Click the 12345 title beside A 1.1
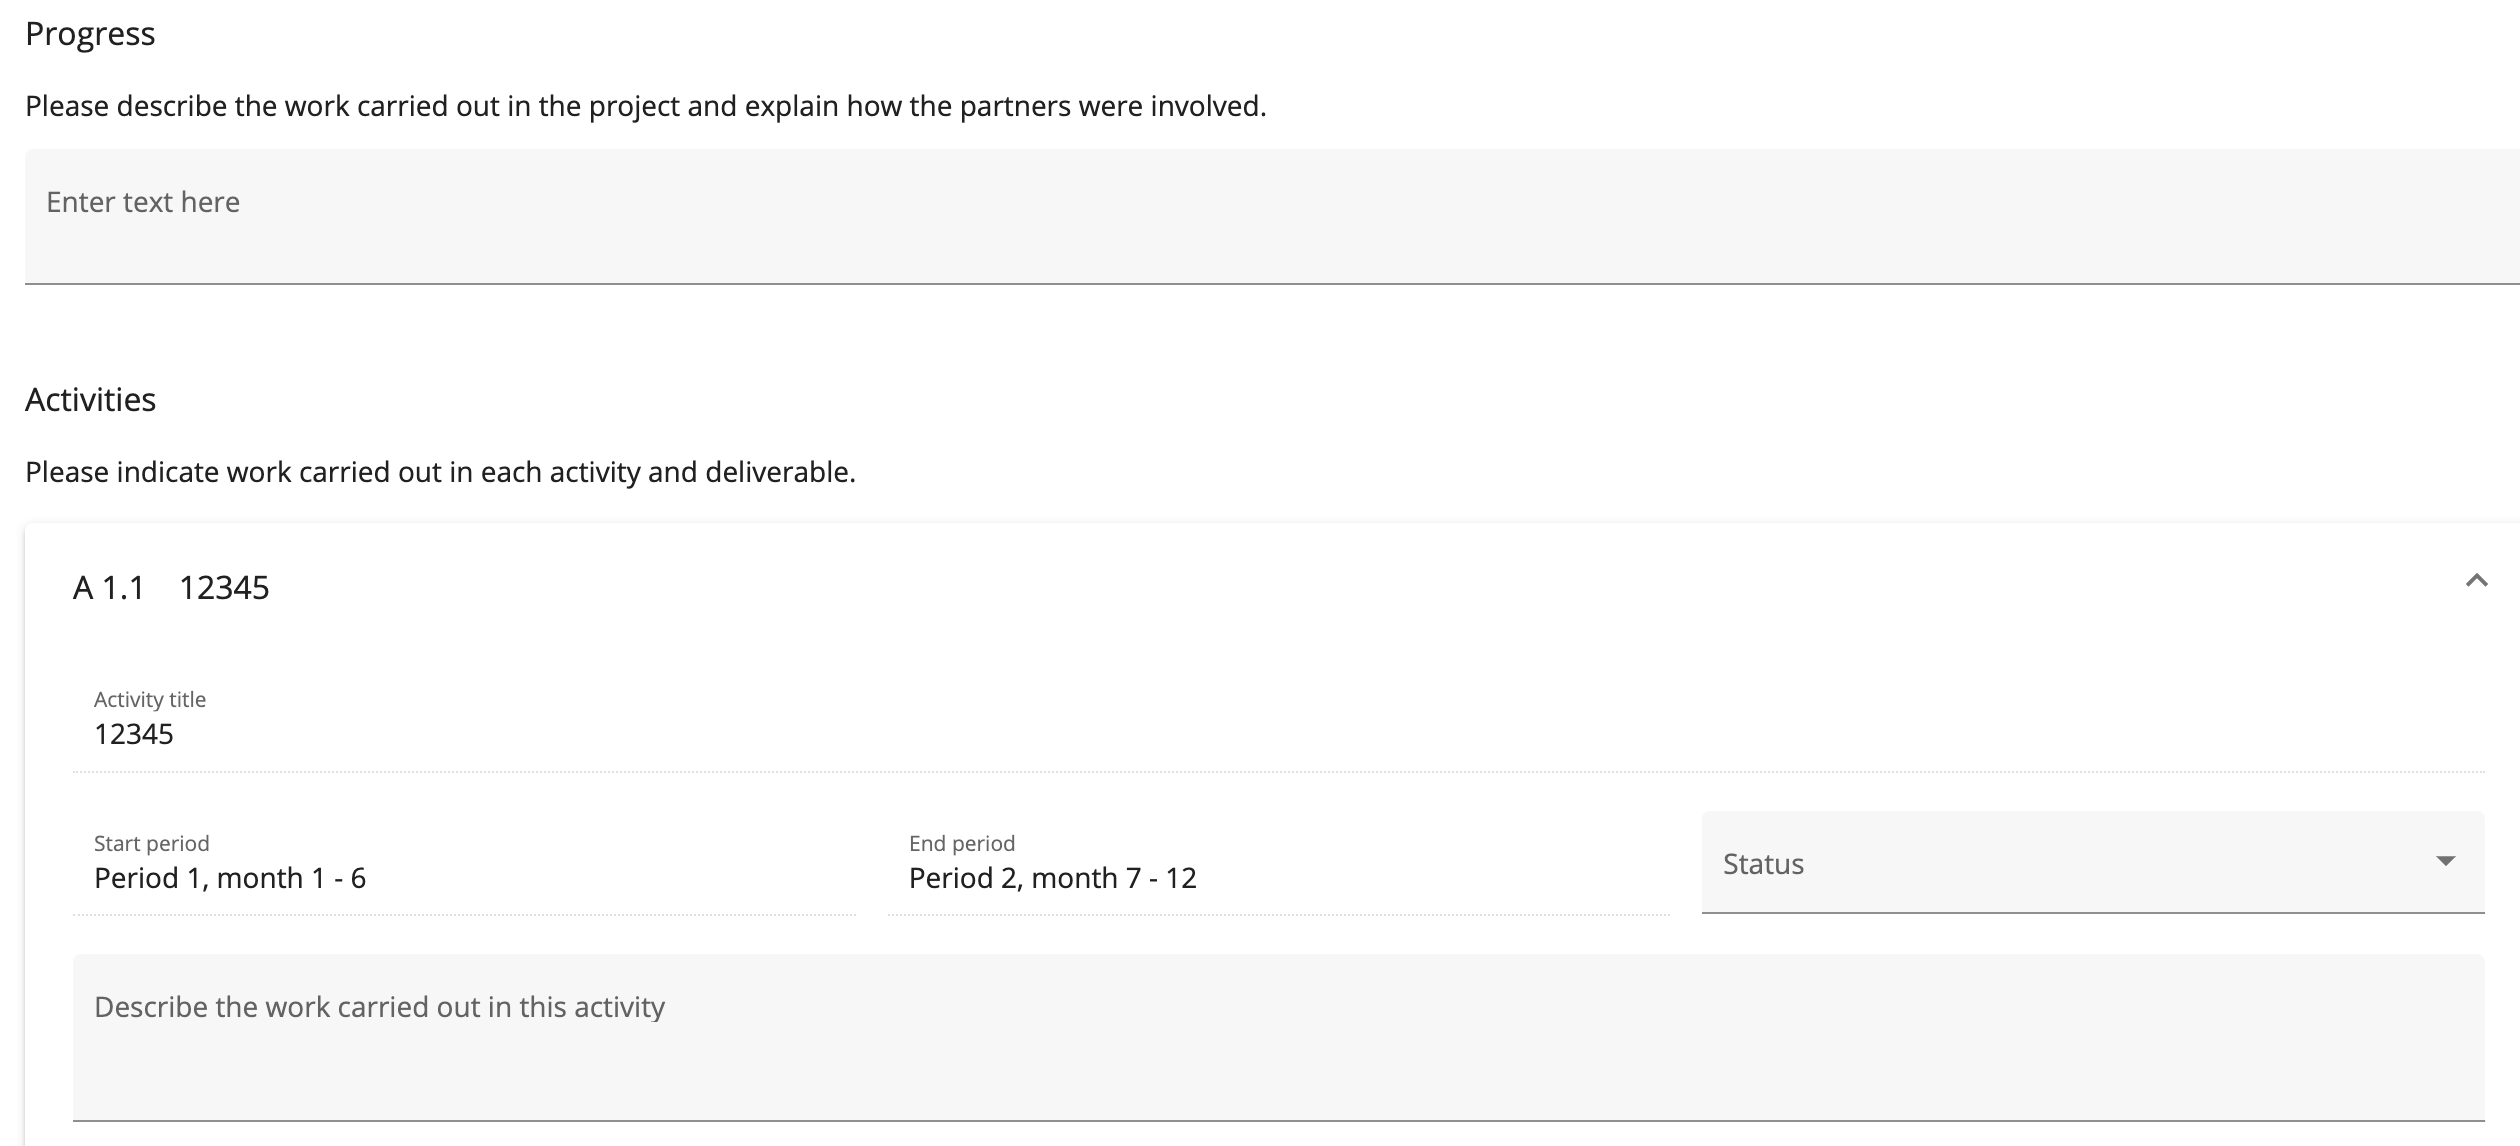 click(224, 588)
